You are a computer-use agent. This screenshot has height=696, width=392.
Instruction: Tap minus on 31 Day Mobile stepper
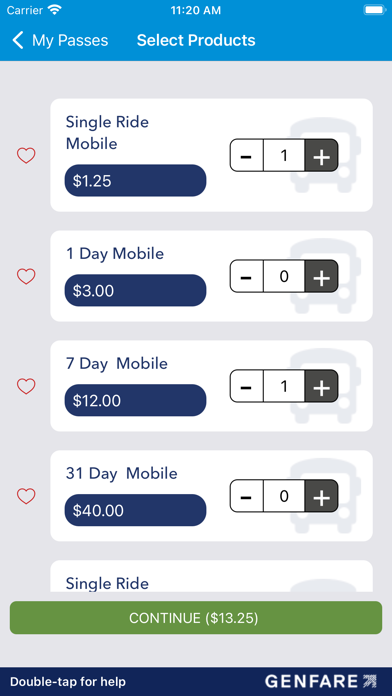(246, 496)
